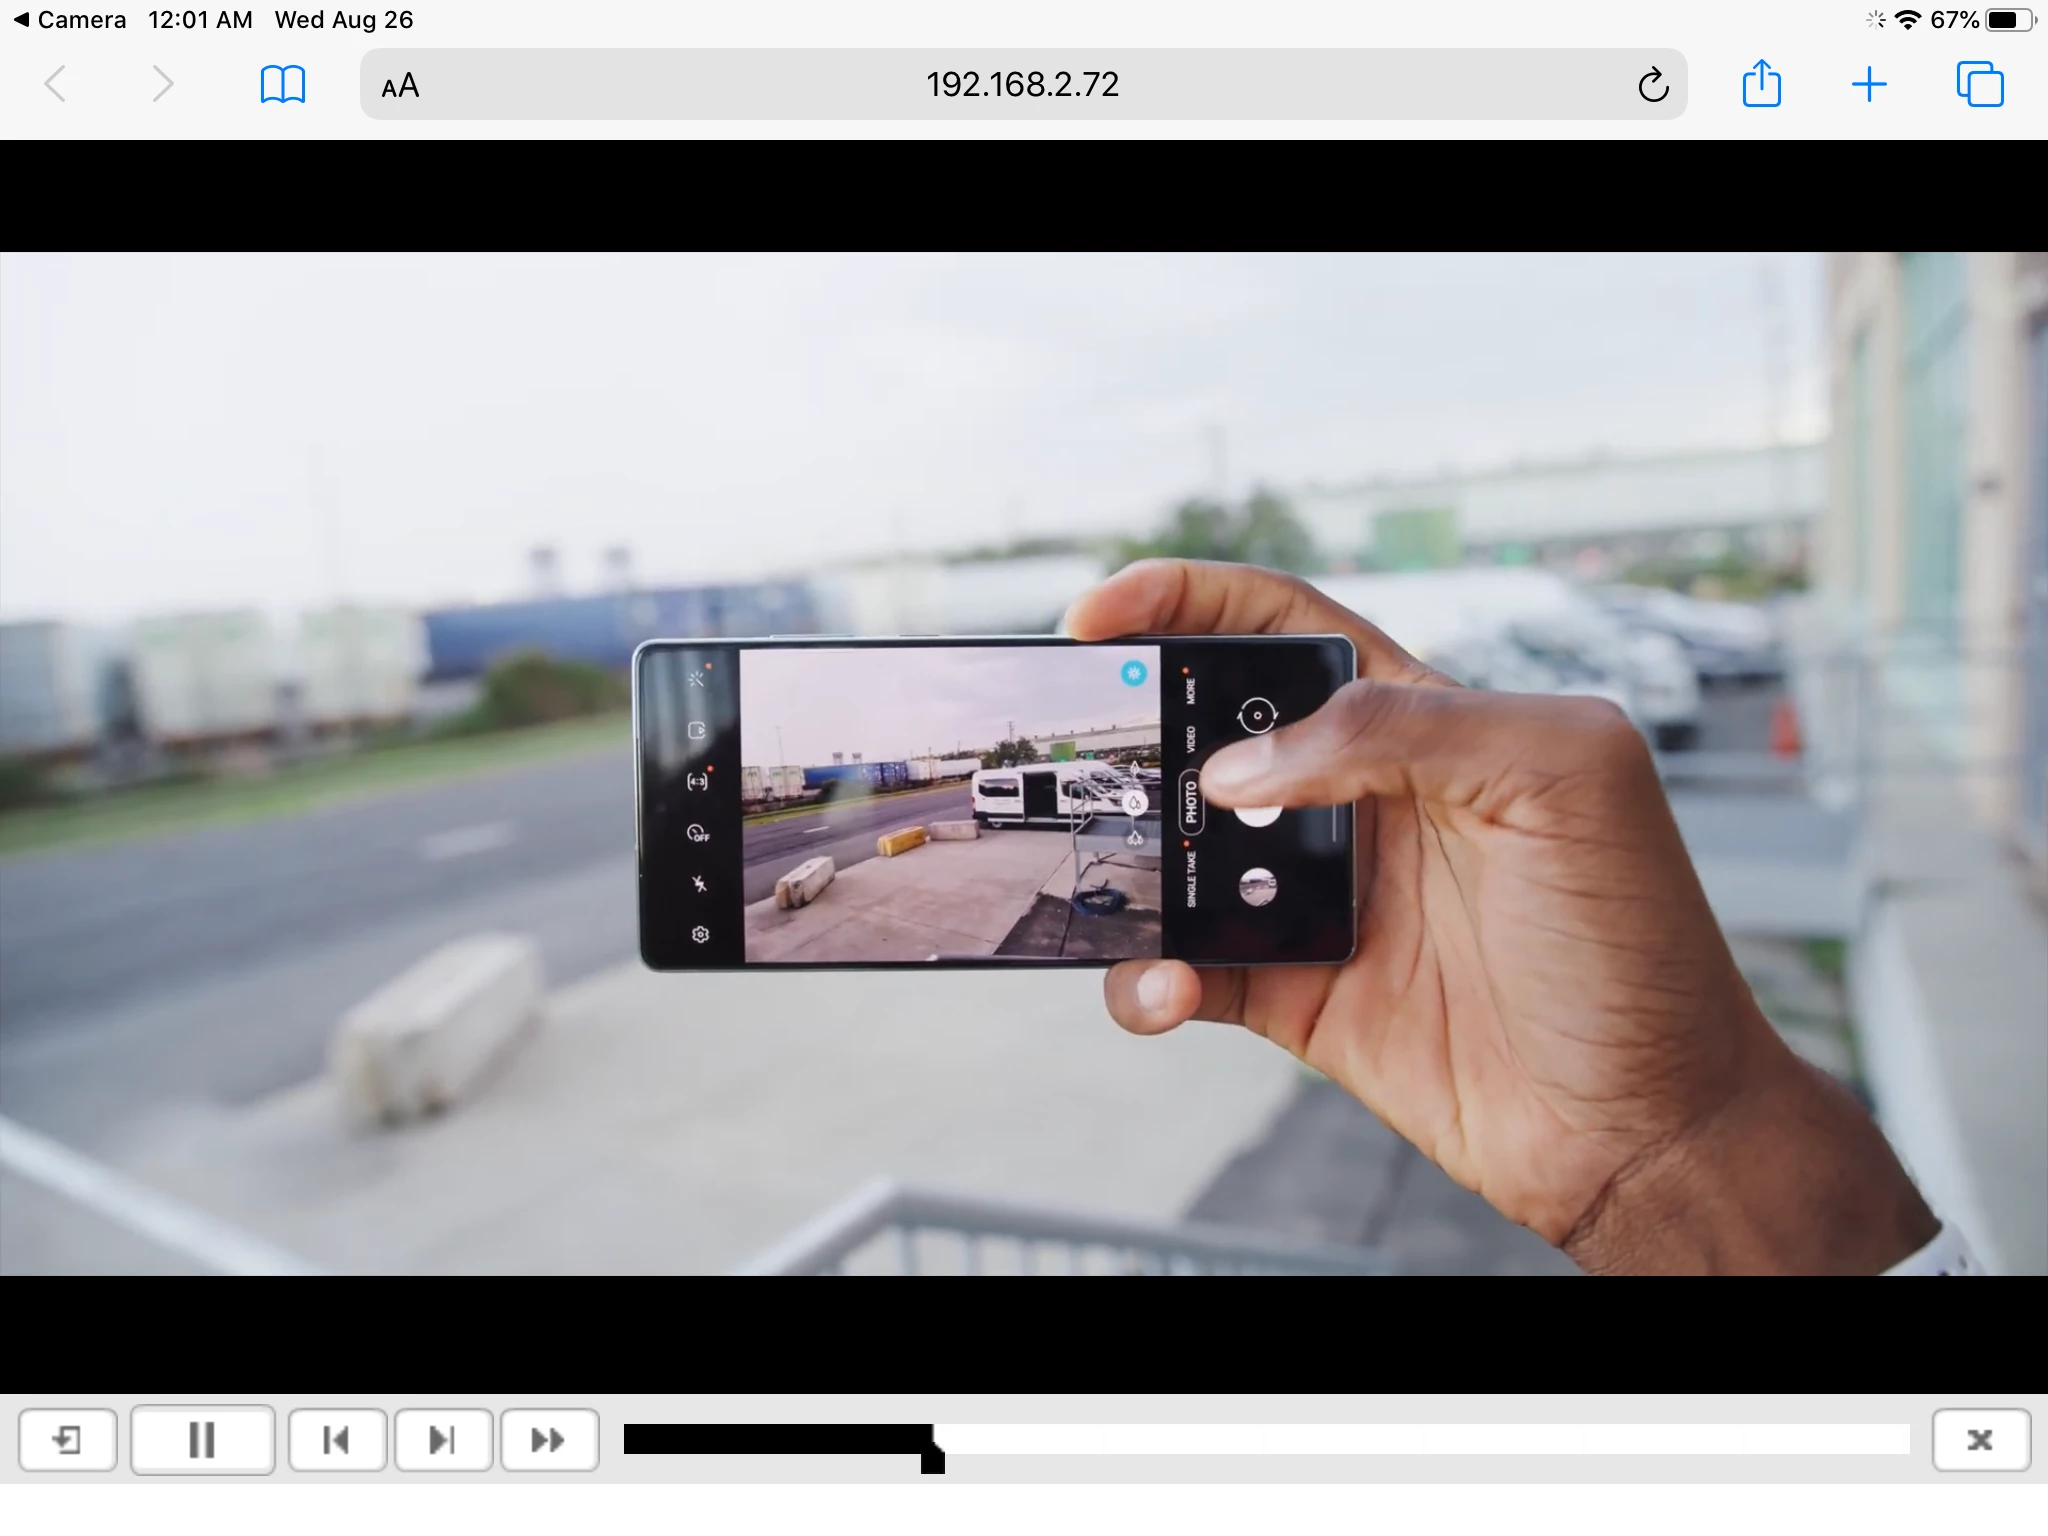Open a new tab with plus icon
The width and height of the screenshot is (2048, 1536).
(1868, 84)
